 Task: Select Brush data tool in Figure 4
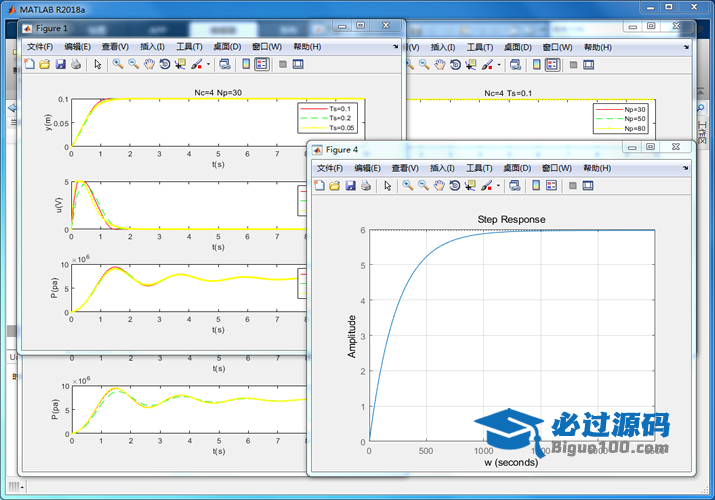coord(487,186)
